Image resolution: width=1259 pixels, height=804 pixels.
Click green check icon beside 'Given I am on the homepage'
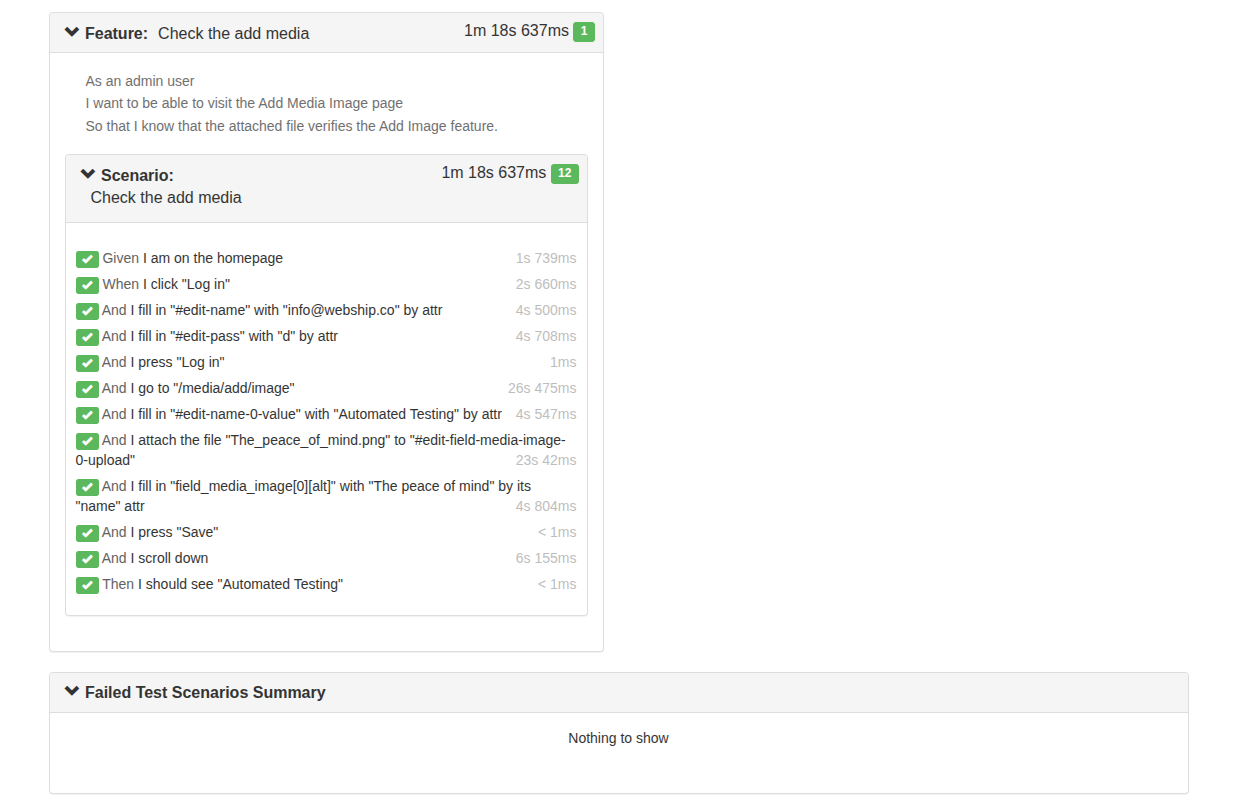click(87, 259)
